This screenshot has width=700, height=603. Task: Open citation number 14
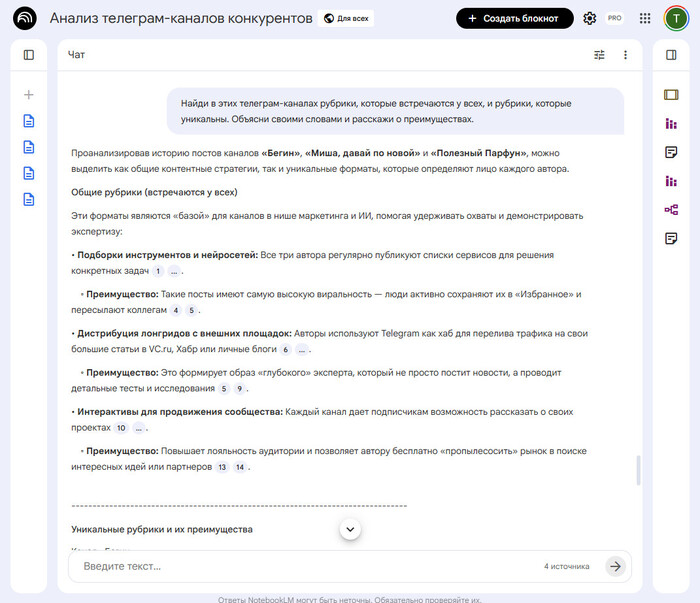point(239,467)
